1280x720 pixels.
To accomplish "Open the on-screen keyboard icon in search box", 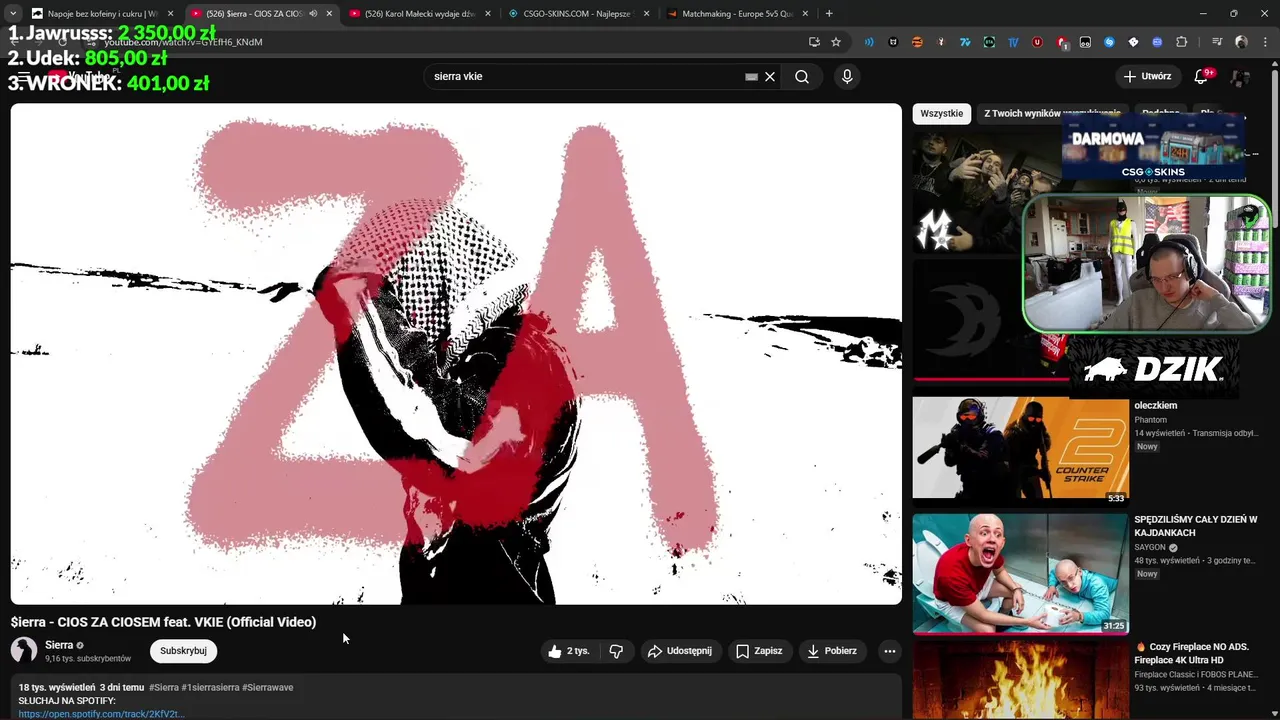I will tap(752, 76).
